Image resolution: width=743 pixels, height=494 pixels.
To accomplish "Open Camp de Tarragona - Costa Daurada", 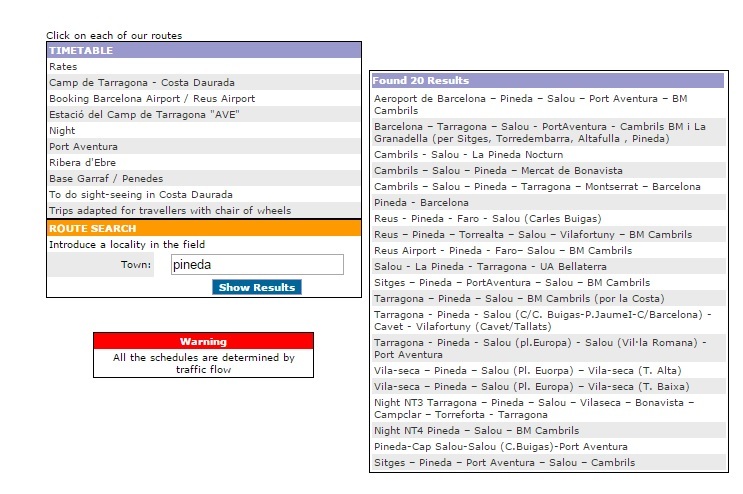I will 142,83.
